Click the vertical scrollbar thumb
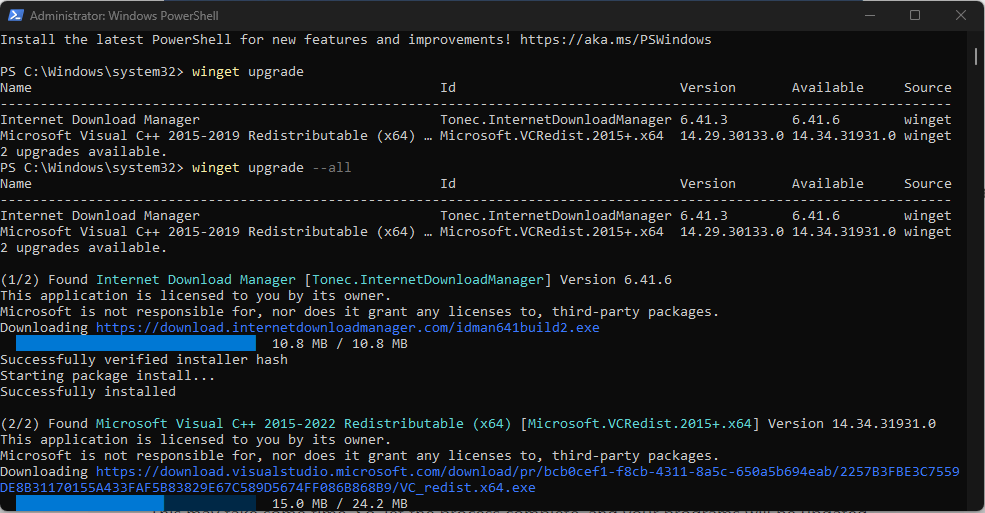The width and height of the screenshot is (985, 513). click(977, 55)
